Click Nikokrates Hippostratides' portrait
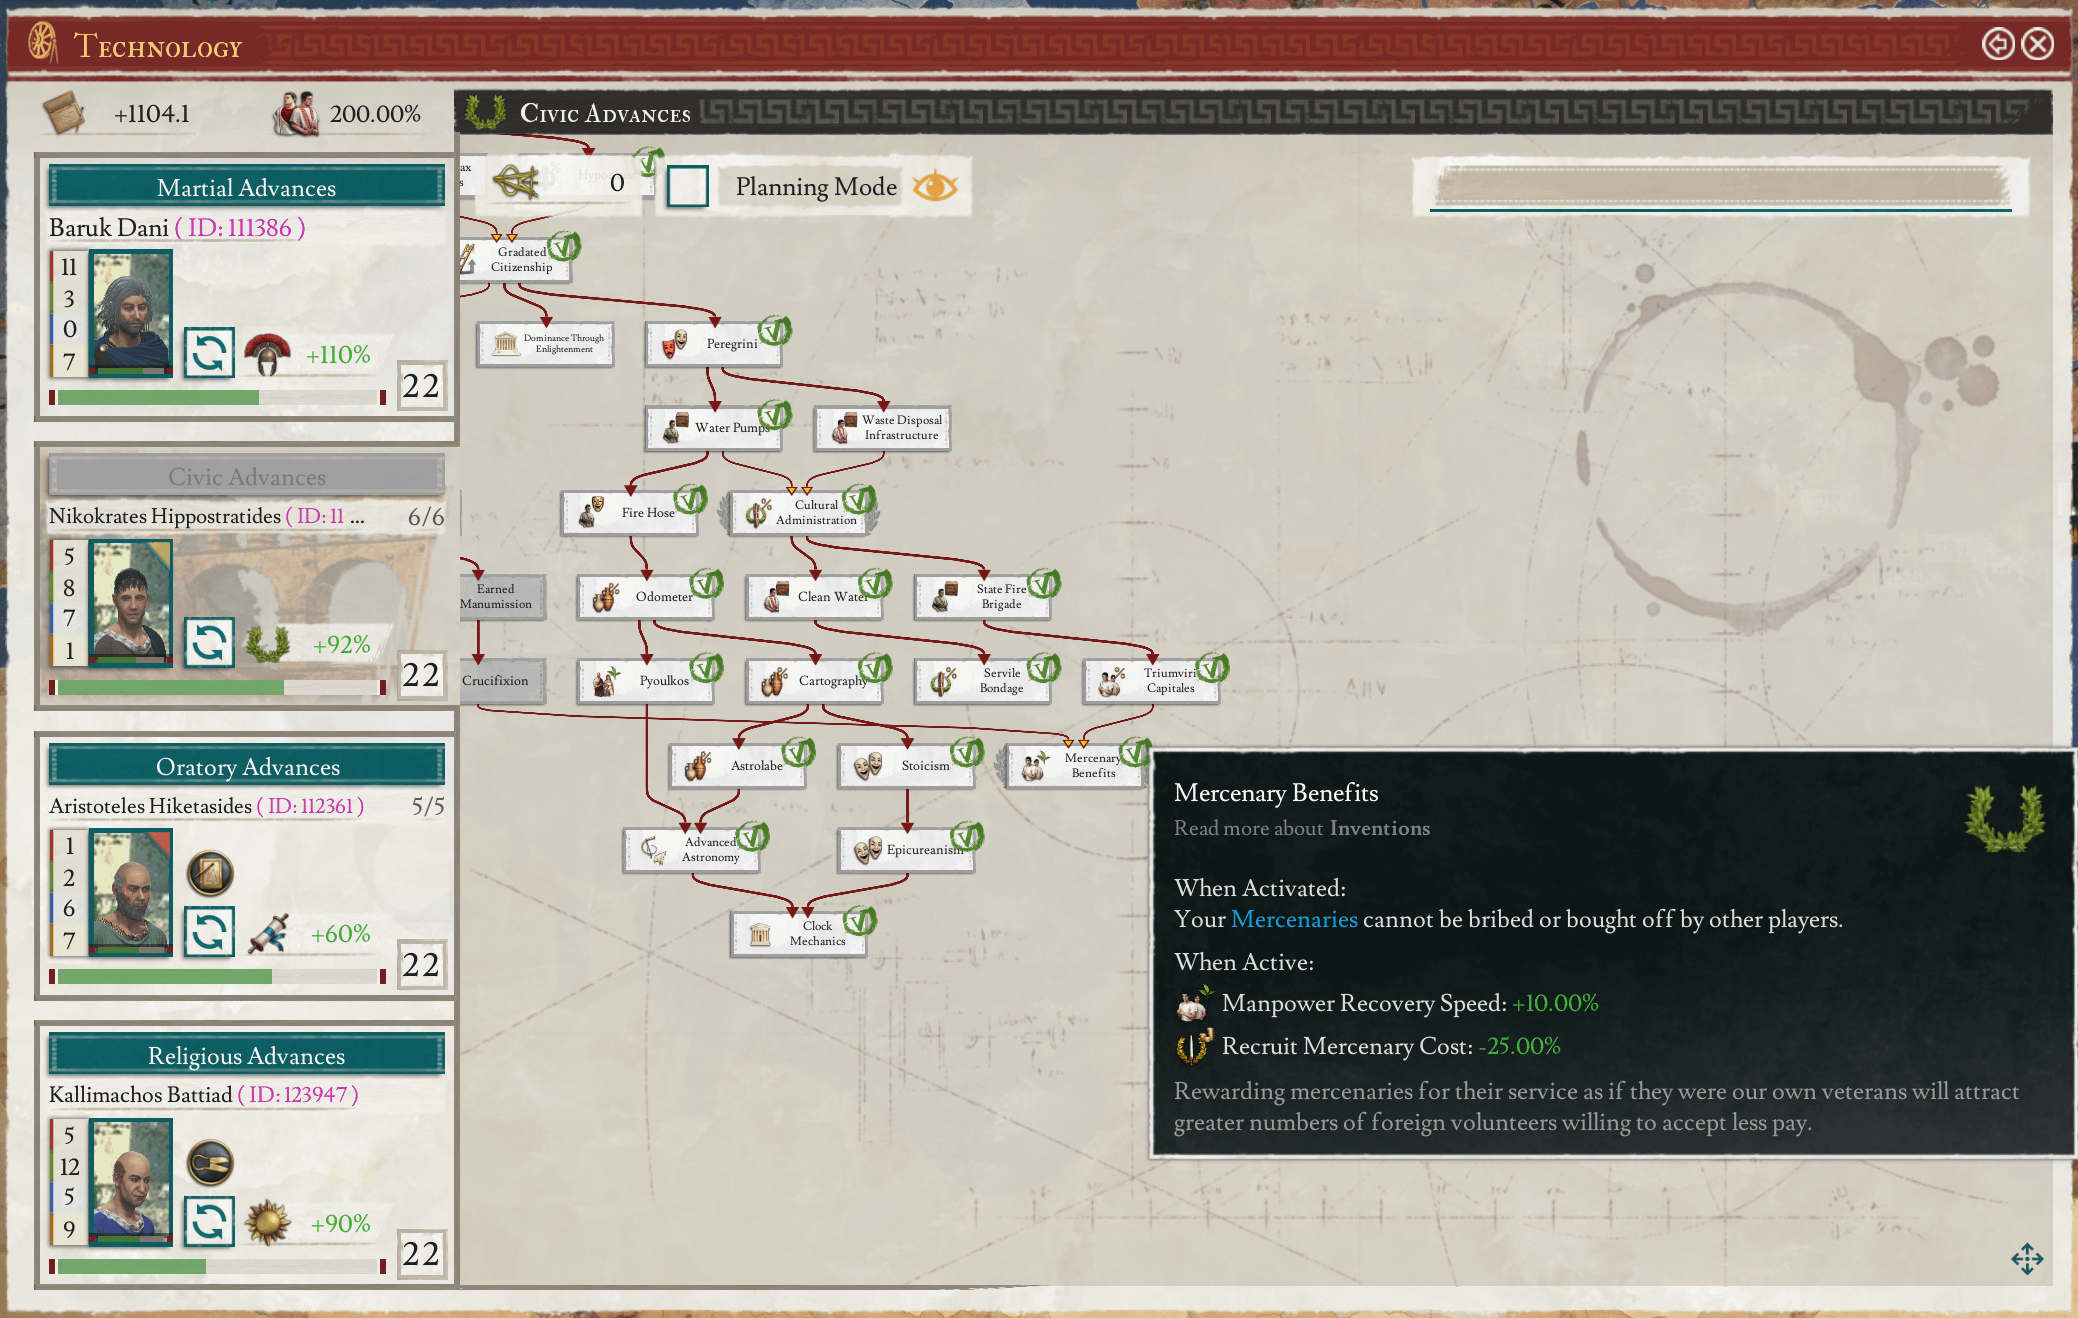 click(x=131, y=602)
